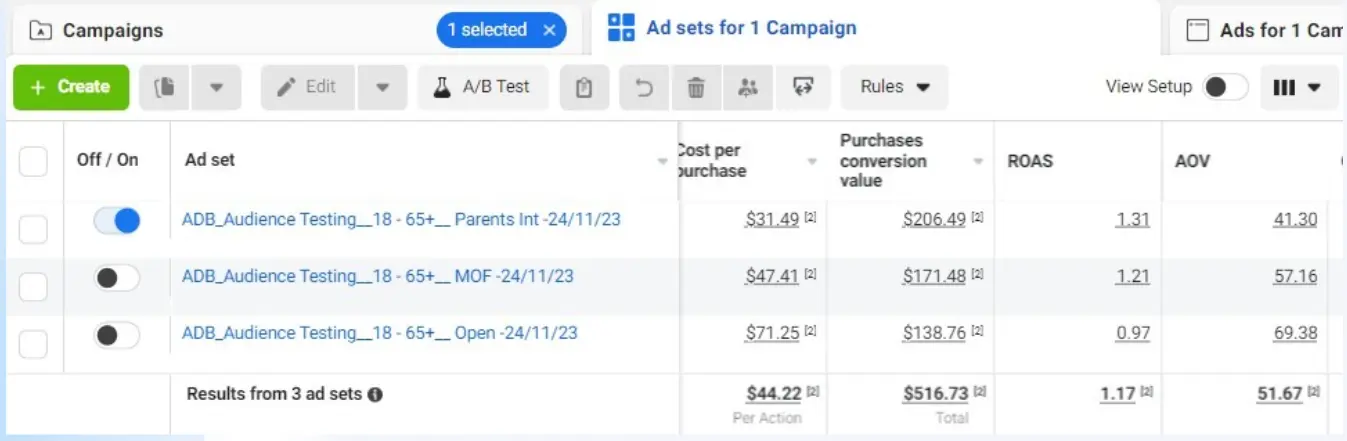Click the duplicate ad set icon
Image resolution: width=1347 pixels, height=441 pixels.
[x=164, y=87]
